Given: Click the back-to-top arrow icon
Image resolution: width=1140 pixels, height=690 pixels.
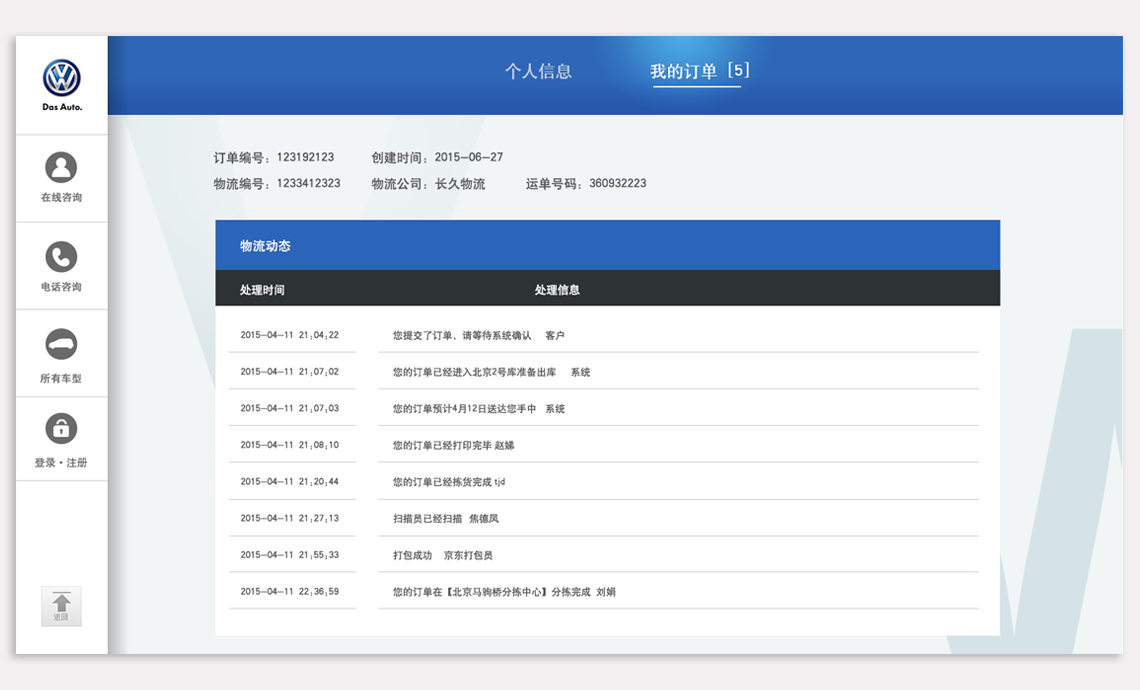Looking at the screenshot, I should (x=61, y=606).
